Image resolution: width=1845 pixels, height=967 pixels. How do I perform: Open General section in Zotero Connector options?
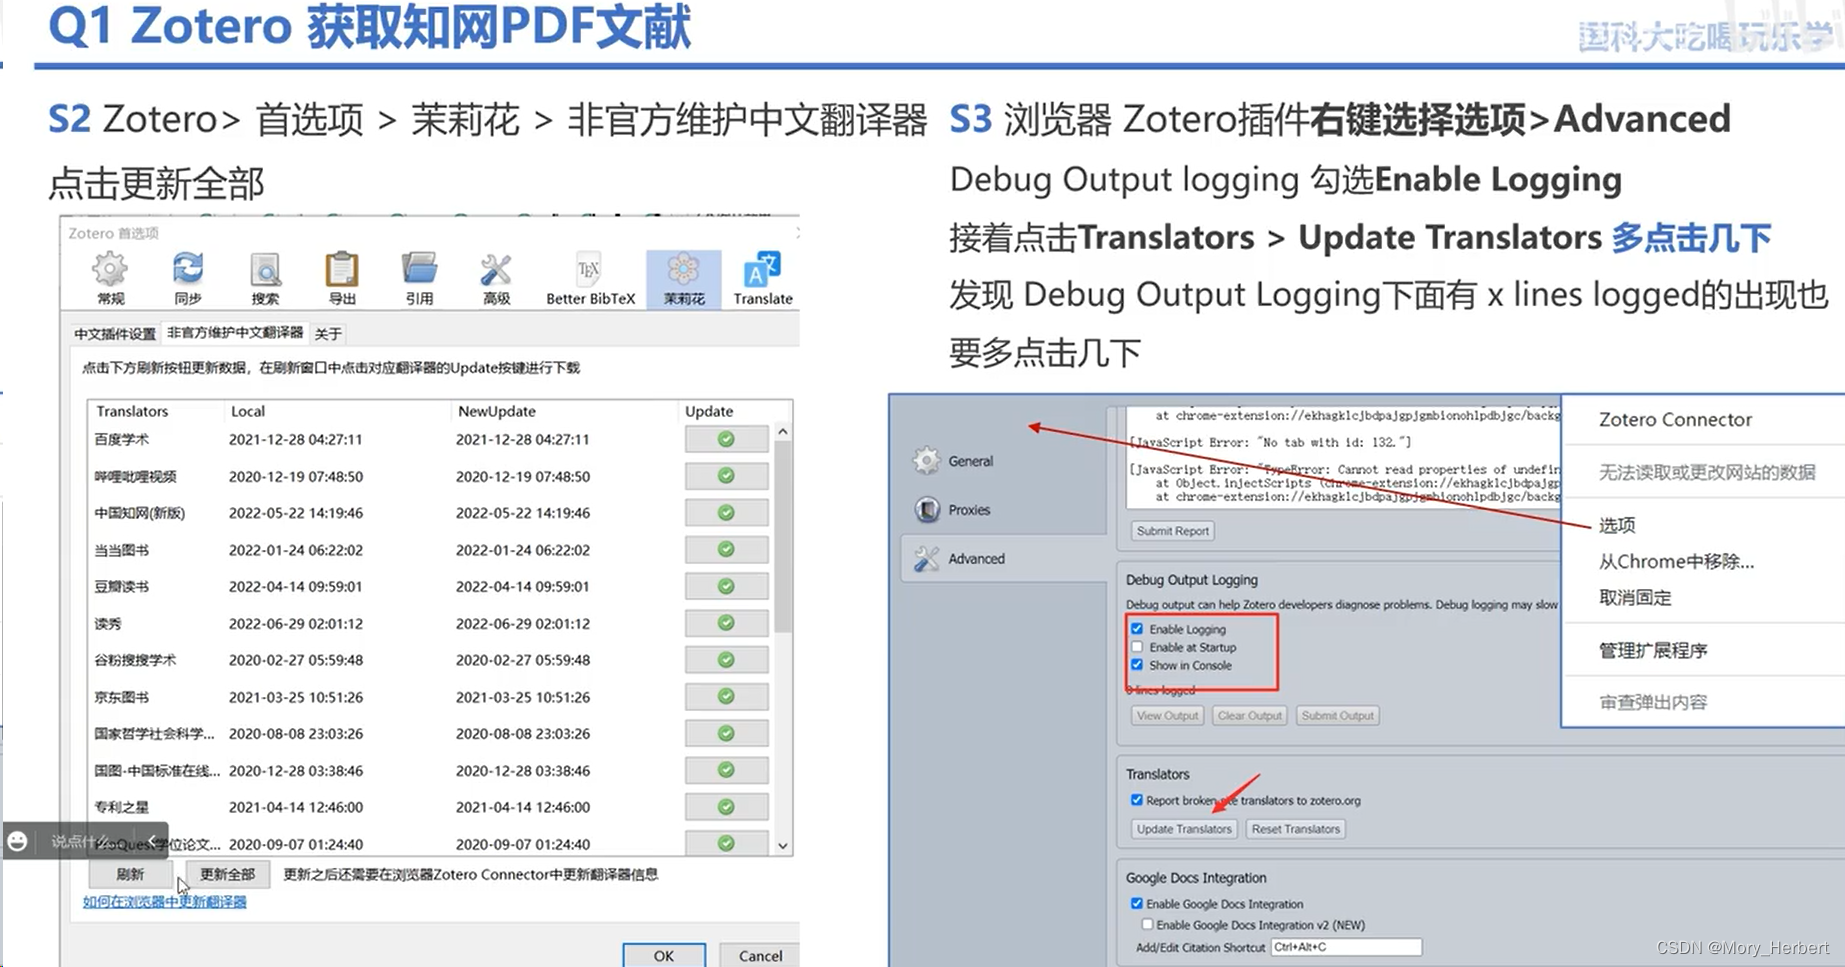(954, 461)
